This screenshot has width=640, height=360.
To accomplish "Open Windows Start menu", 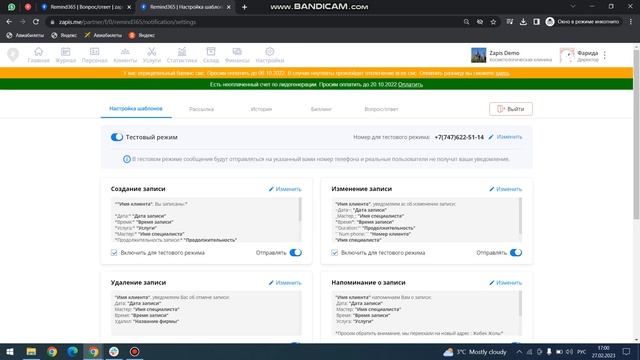I will pyautogui.click(x=10, y=351).
